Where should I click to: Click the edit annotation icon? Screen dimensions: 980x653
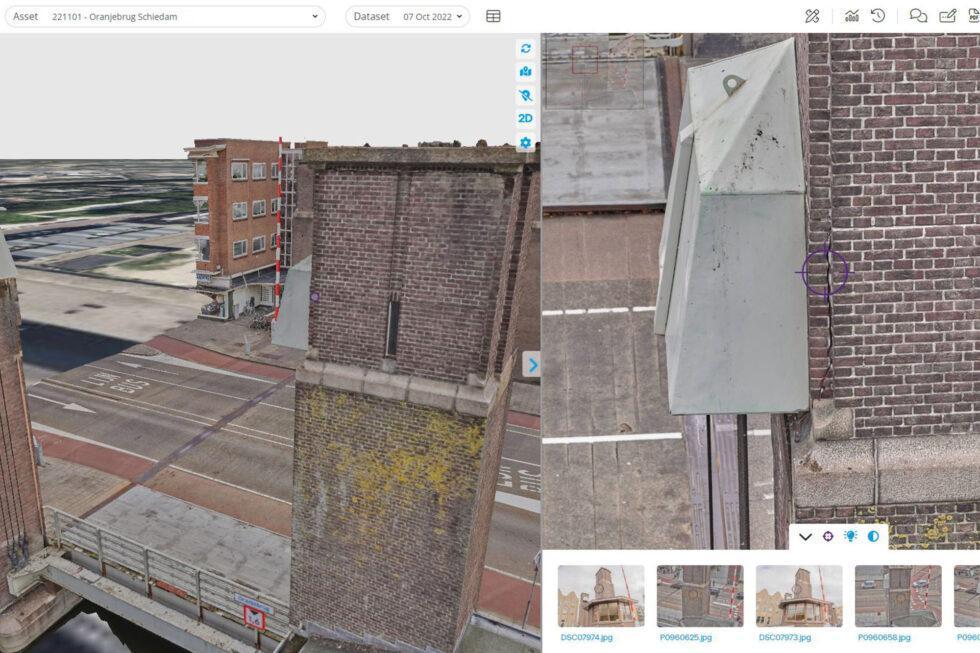click(x=947, y=16)
